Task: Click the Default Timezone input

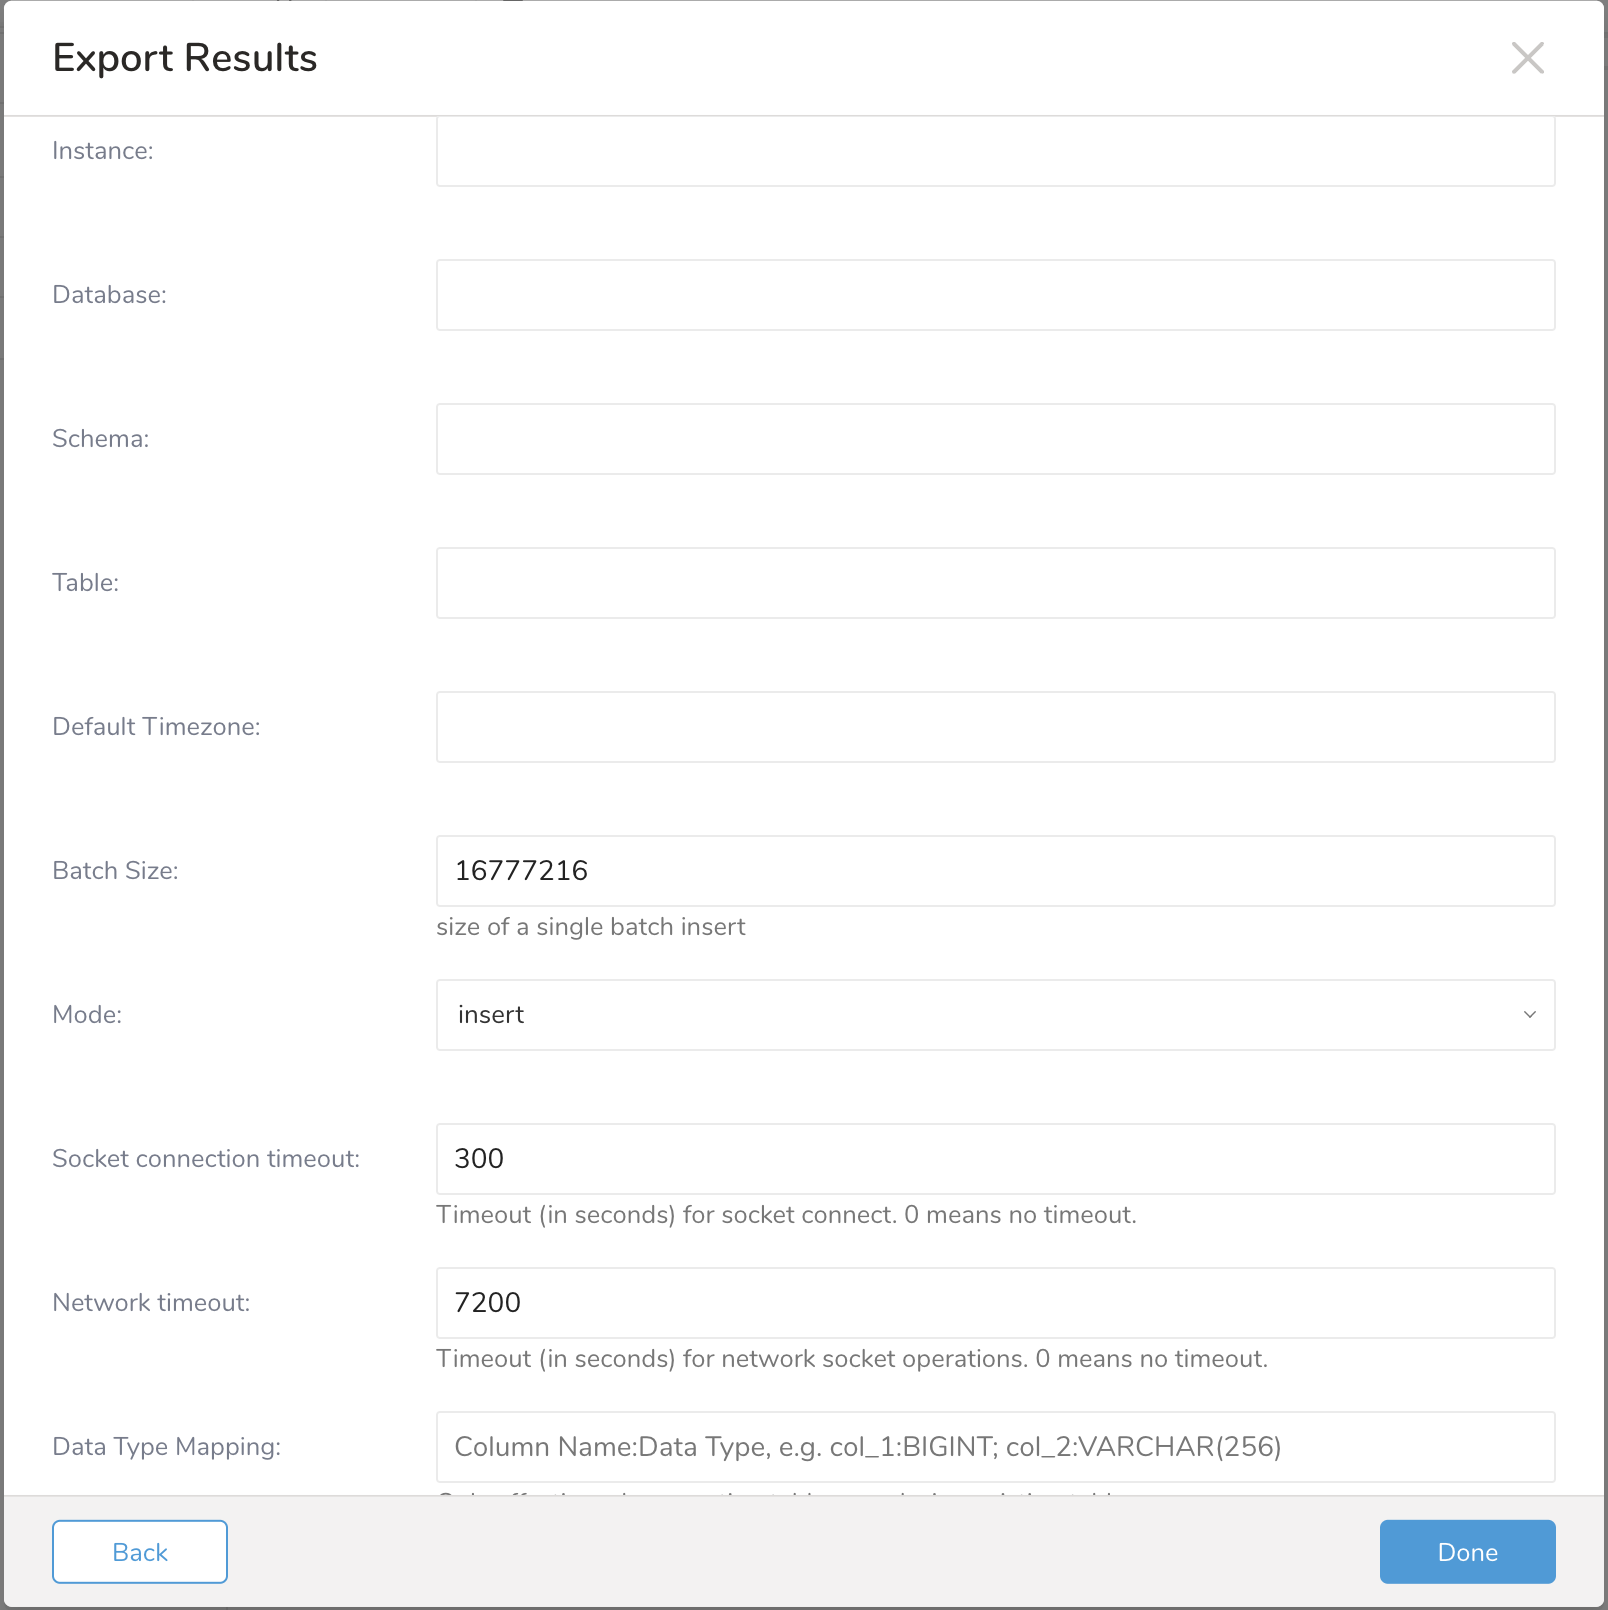Action: pyautogui.click(x=995, y=727)
